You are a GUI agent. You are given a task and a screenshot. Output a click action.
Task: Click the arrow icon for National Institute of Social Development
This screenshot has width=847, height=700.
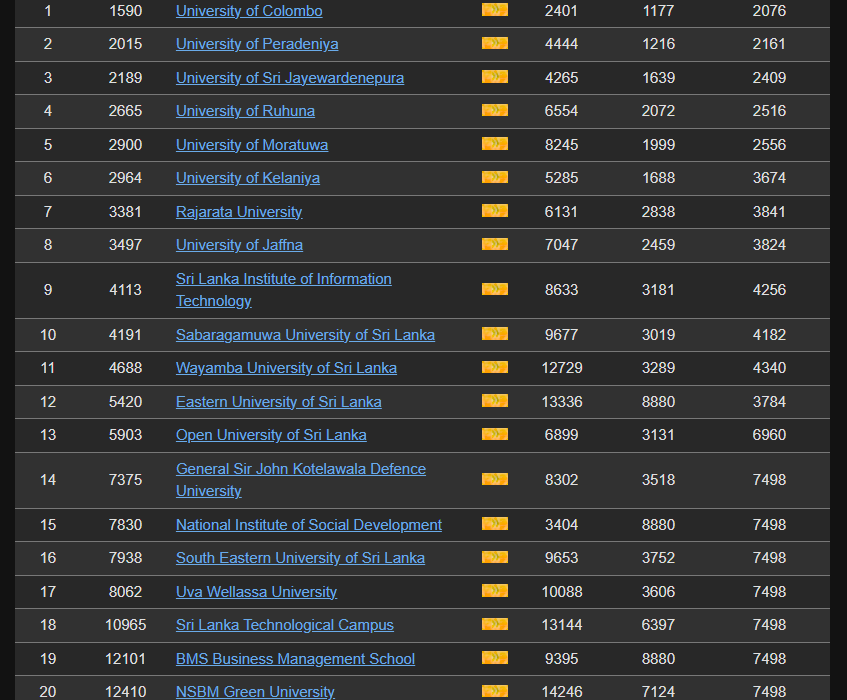[x=494, y=524]
